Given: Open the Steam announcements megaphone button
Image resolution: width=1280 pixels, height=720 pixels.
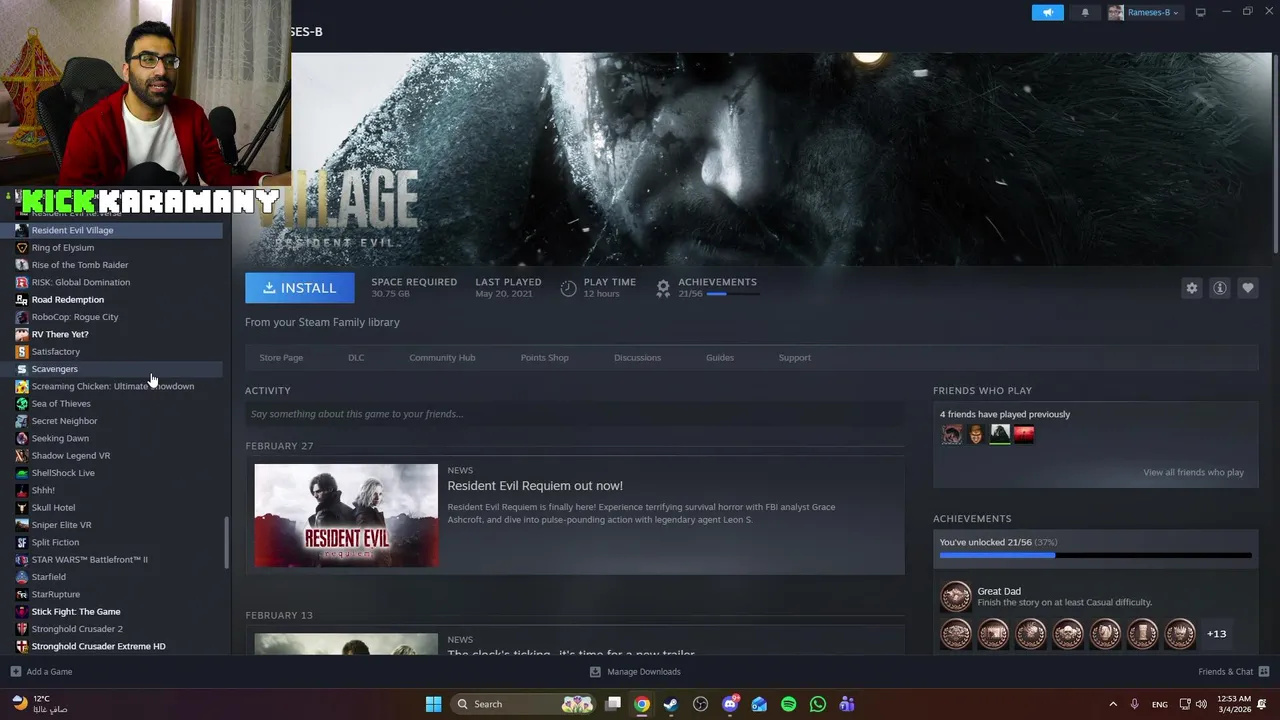Looking at the screenshot, I should (x=1047, y=12).
